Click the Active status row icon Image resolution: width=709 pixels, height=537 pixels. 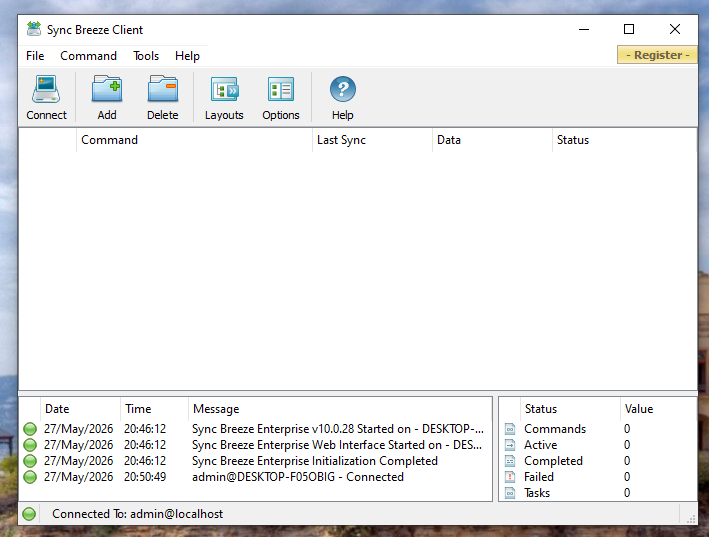pyautogui.click(x=510, y=445)
